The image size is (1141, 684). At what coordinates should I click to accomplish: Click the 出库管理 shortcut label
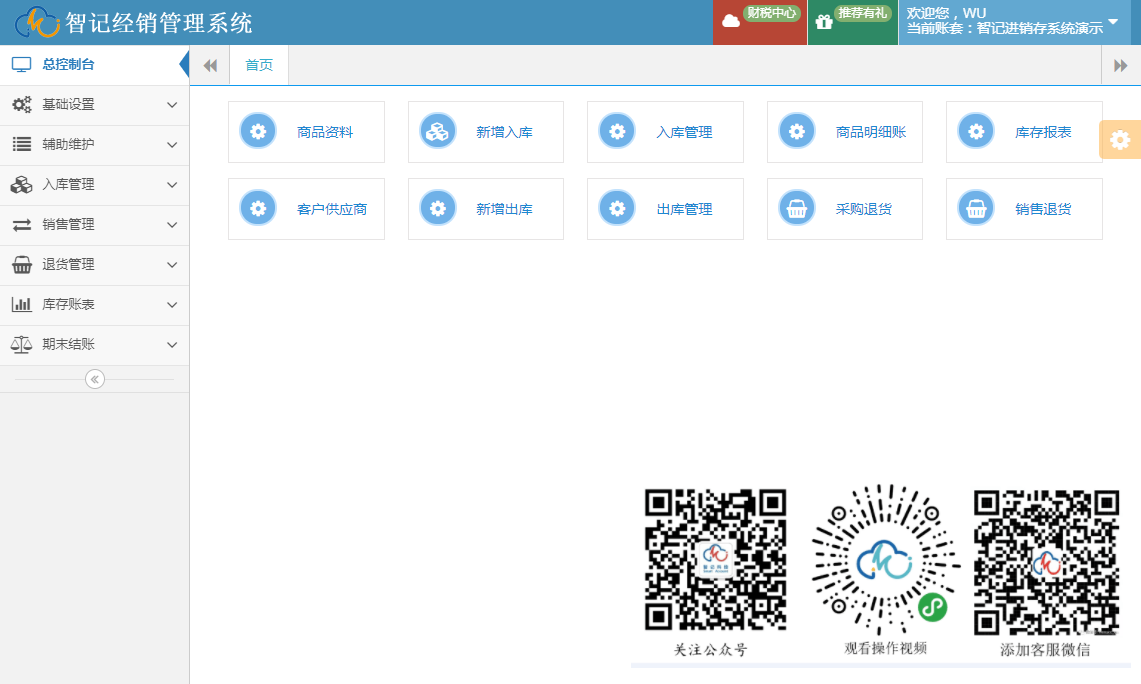click(684, 210)
